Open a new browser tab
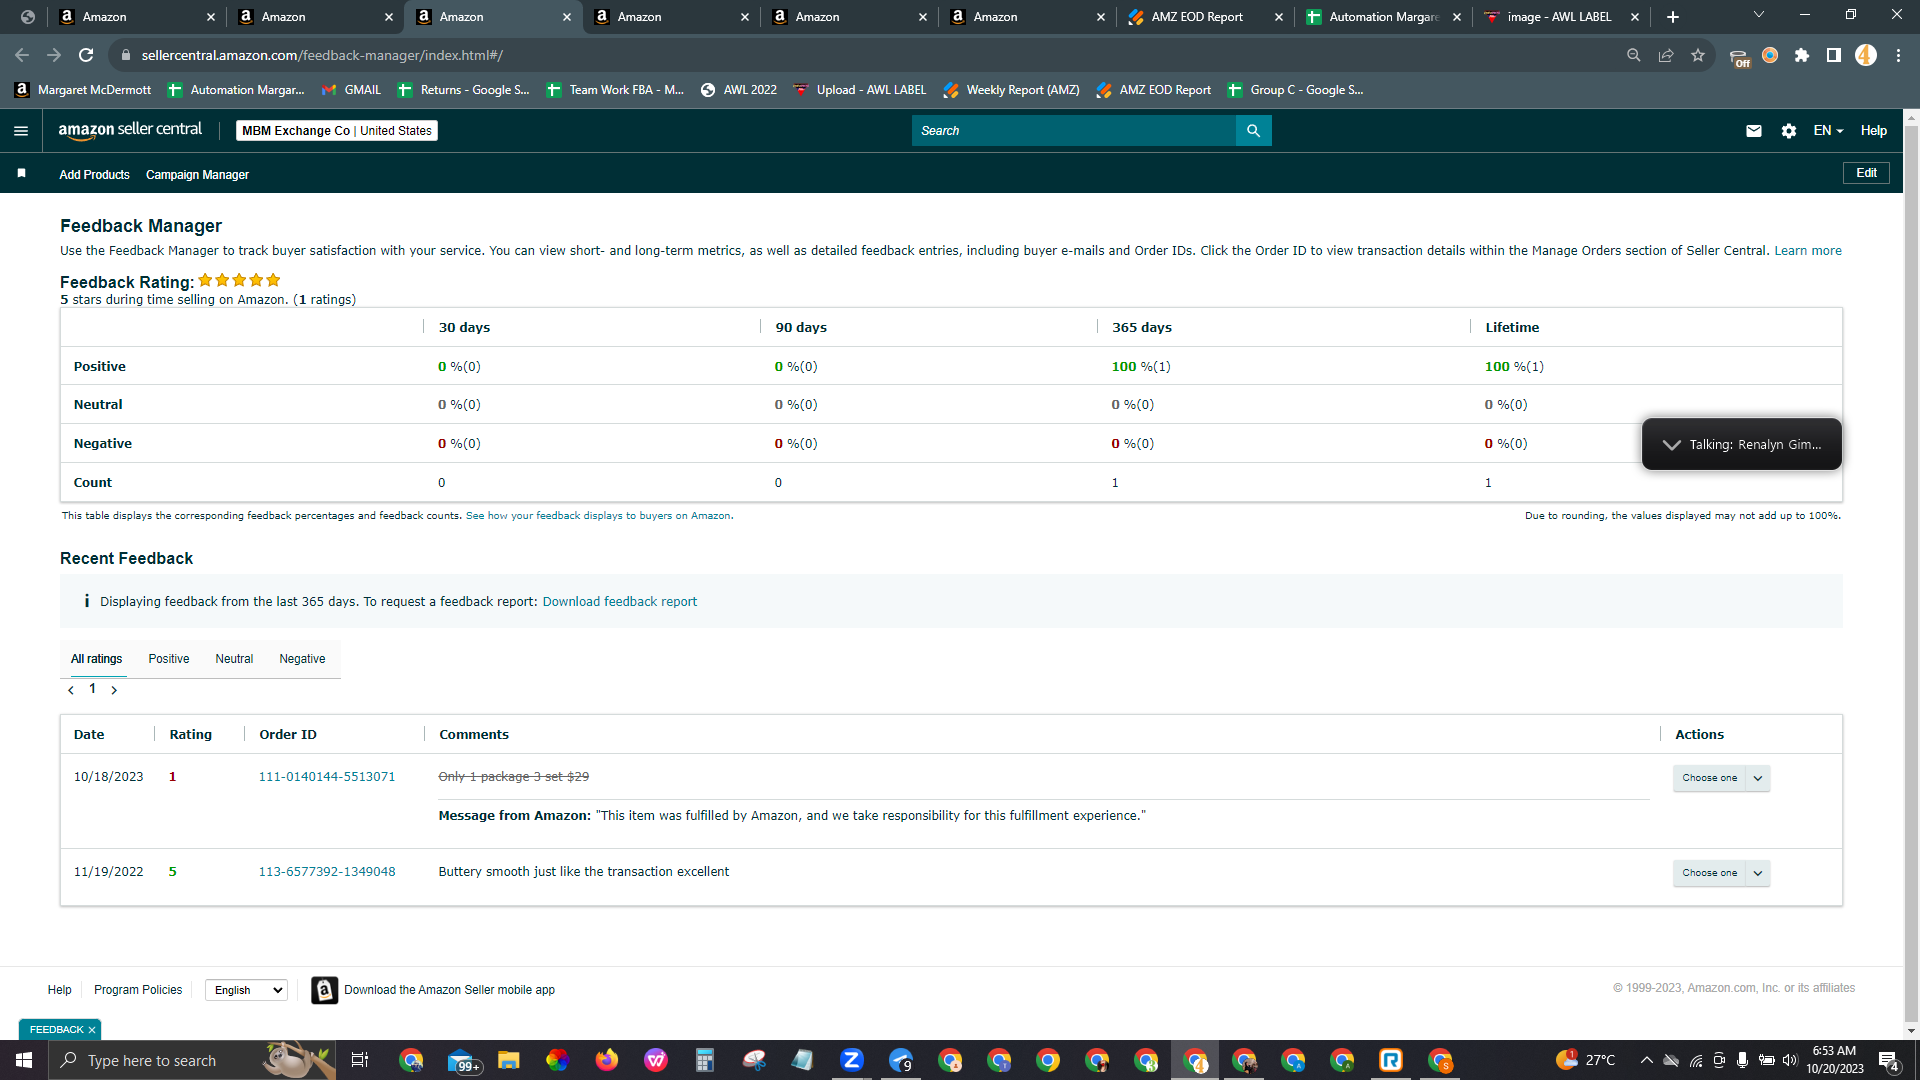This screenshot has height=1080, width=1920. (x=1673, y=17)
